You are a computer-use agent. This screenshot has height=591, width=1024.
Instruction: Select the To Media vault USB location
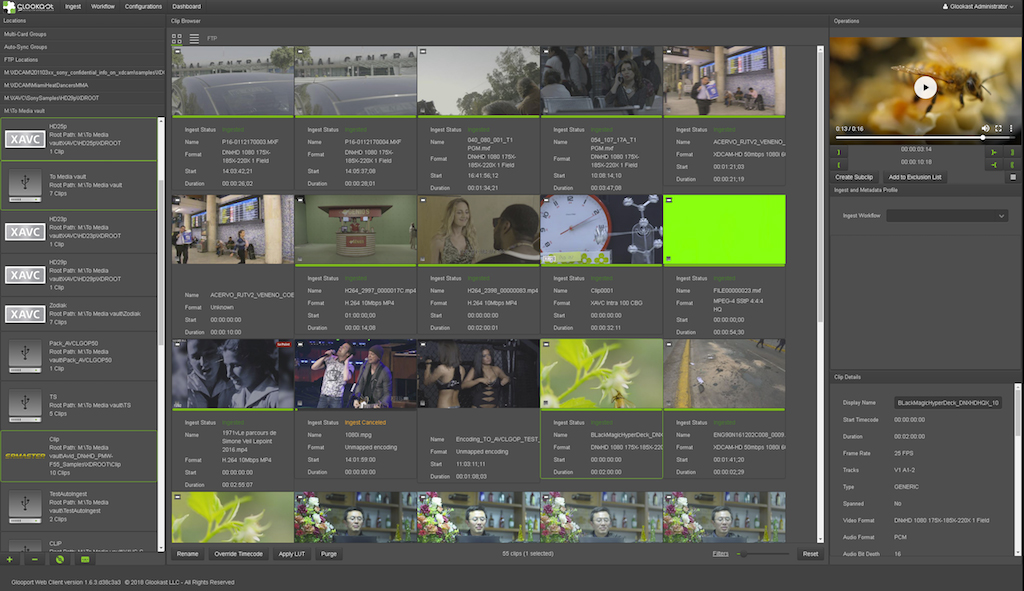pos(79,185)
